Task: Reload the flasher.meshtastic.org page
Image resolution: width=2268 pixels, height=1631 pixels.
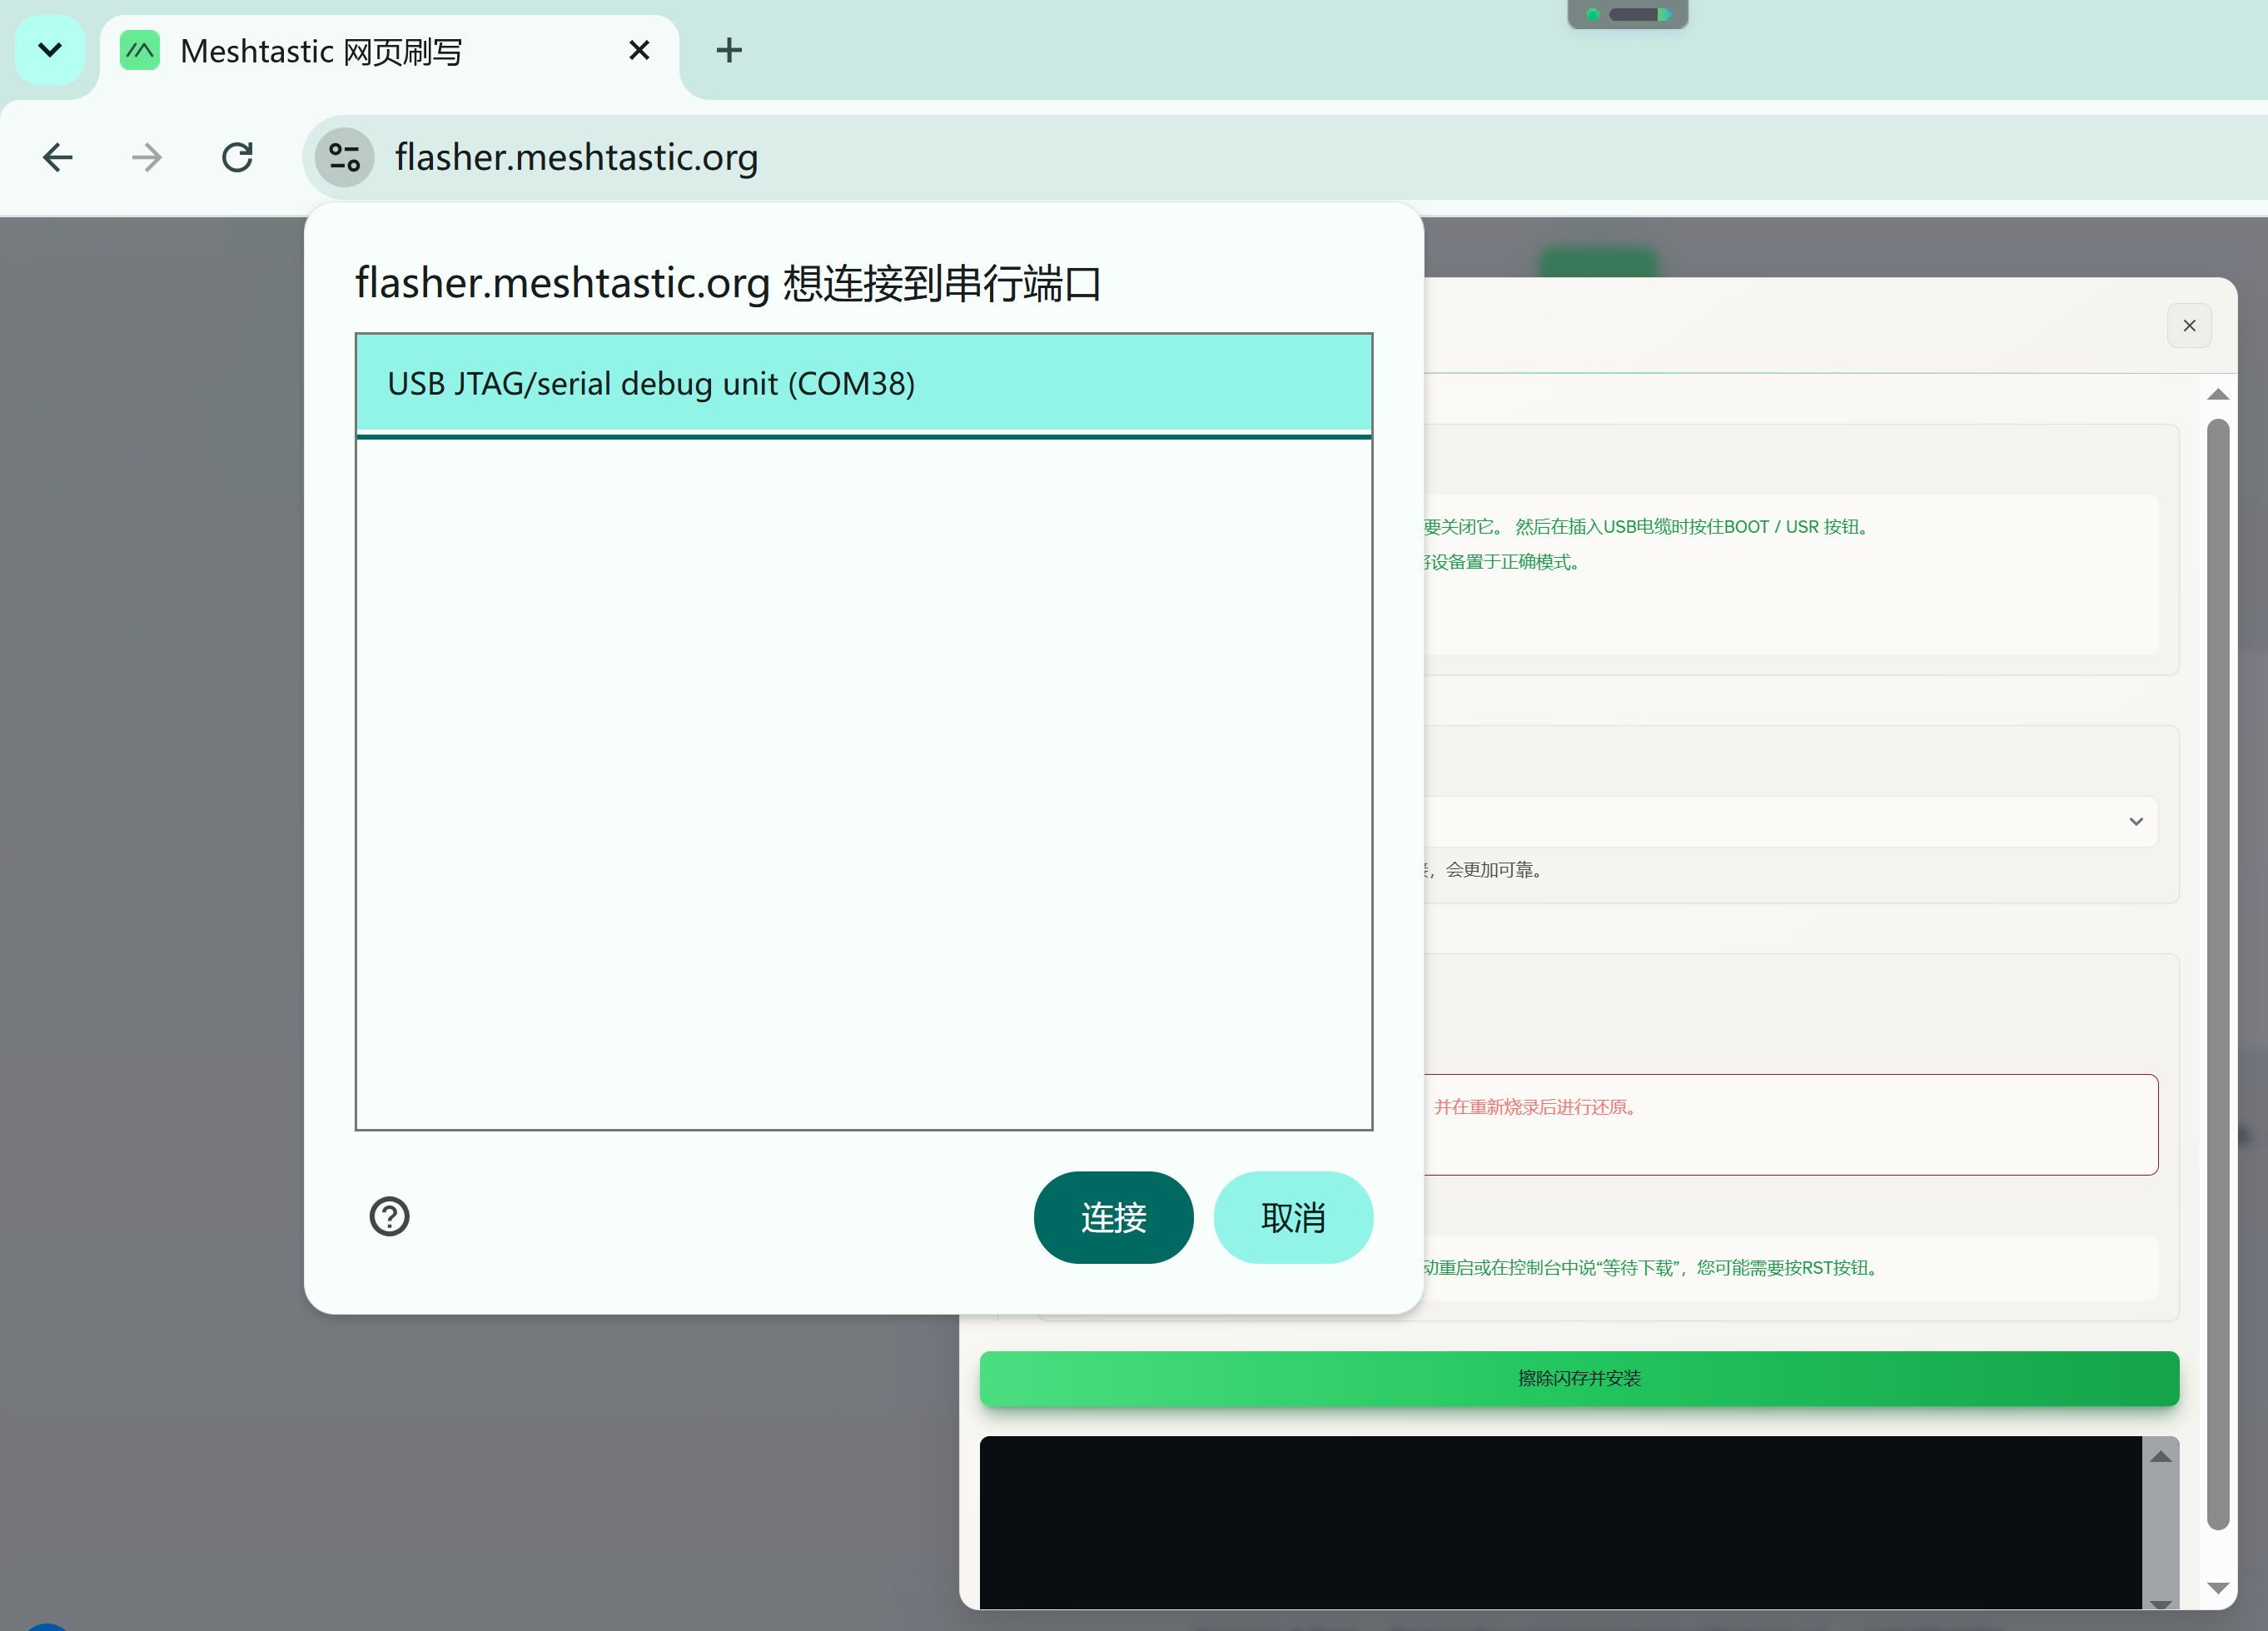Action: point(237,157)
